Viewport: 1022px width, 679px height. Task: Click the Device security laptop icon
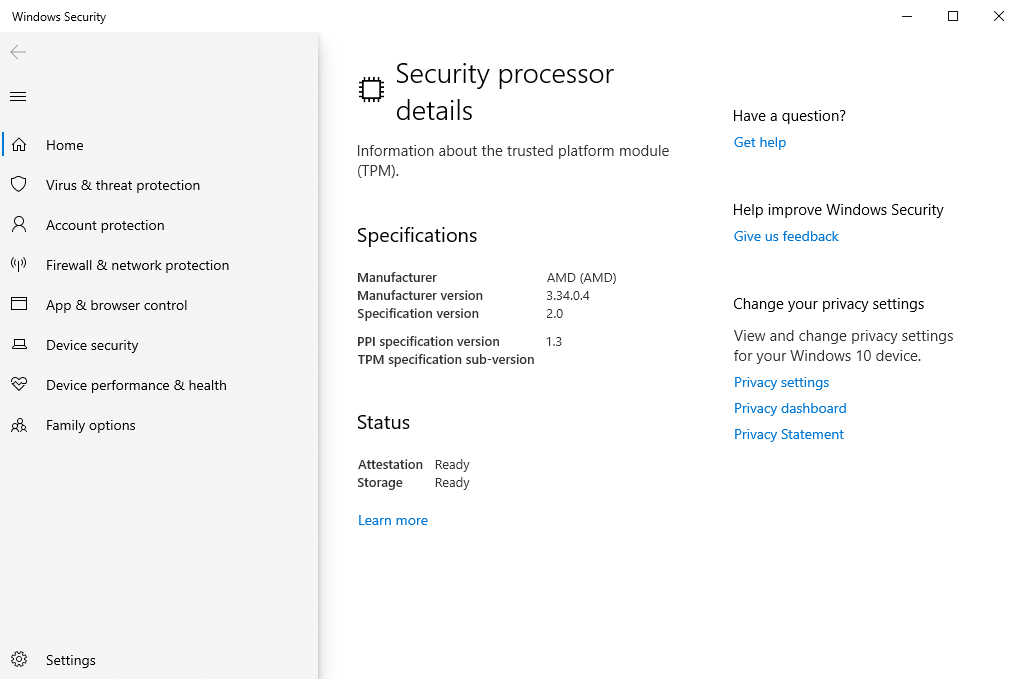(18, 345)
